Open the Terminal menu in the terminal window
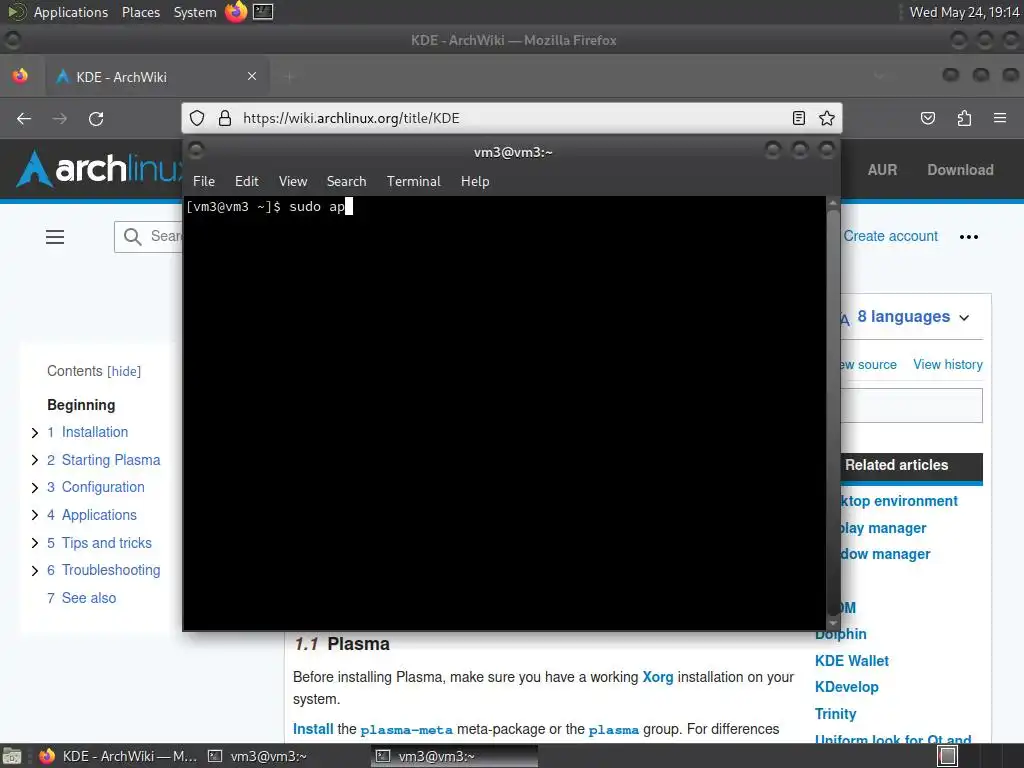 coord(413,182)
